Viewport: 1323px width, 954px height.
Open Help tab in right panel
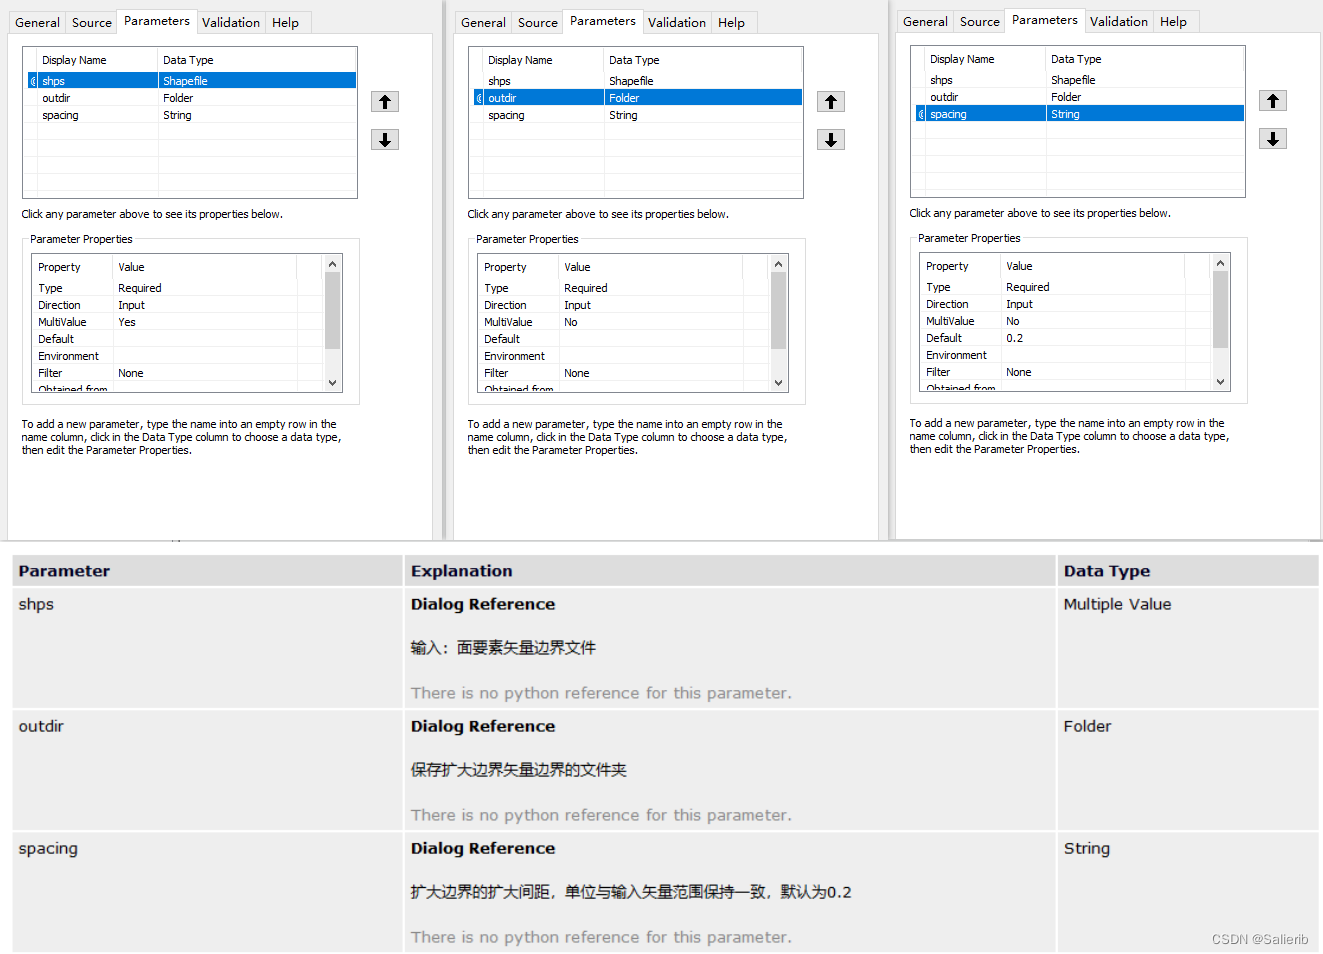coord(1174,21)
